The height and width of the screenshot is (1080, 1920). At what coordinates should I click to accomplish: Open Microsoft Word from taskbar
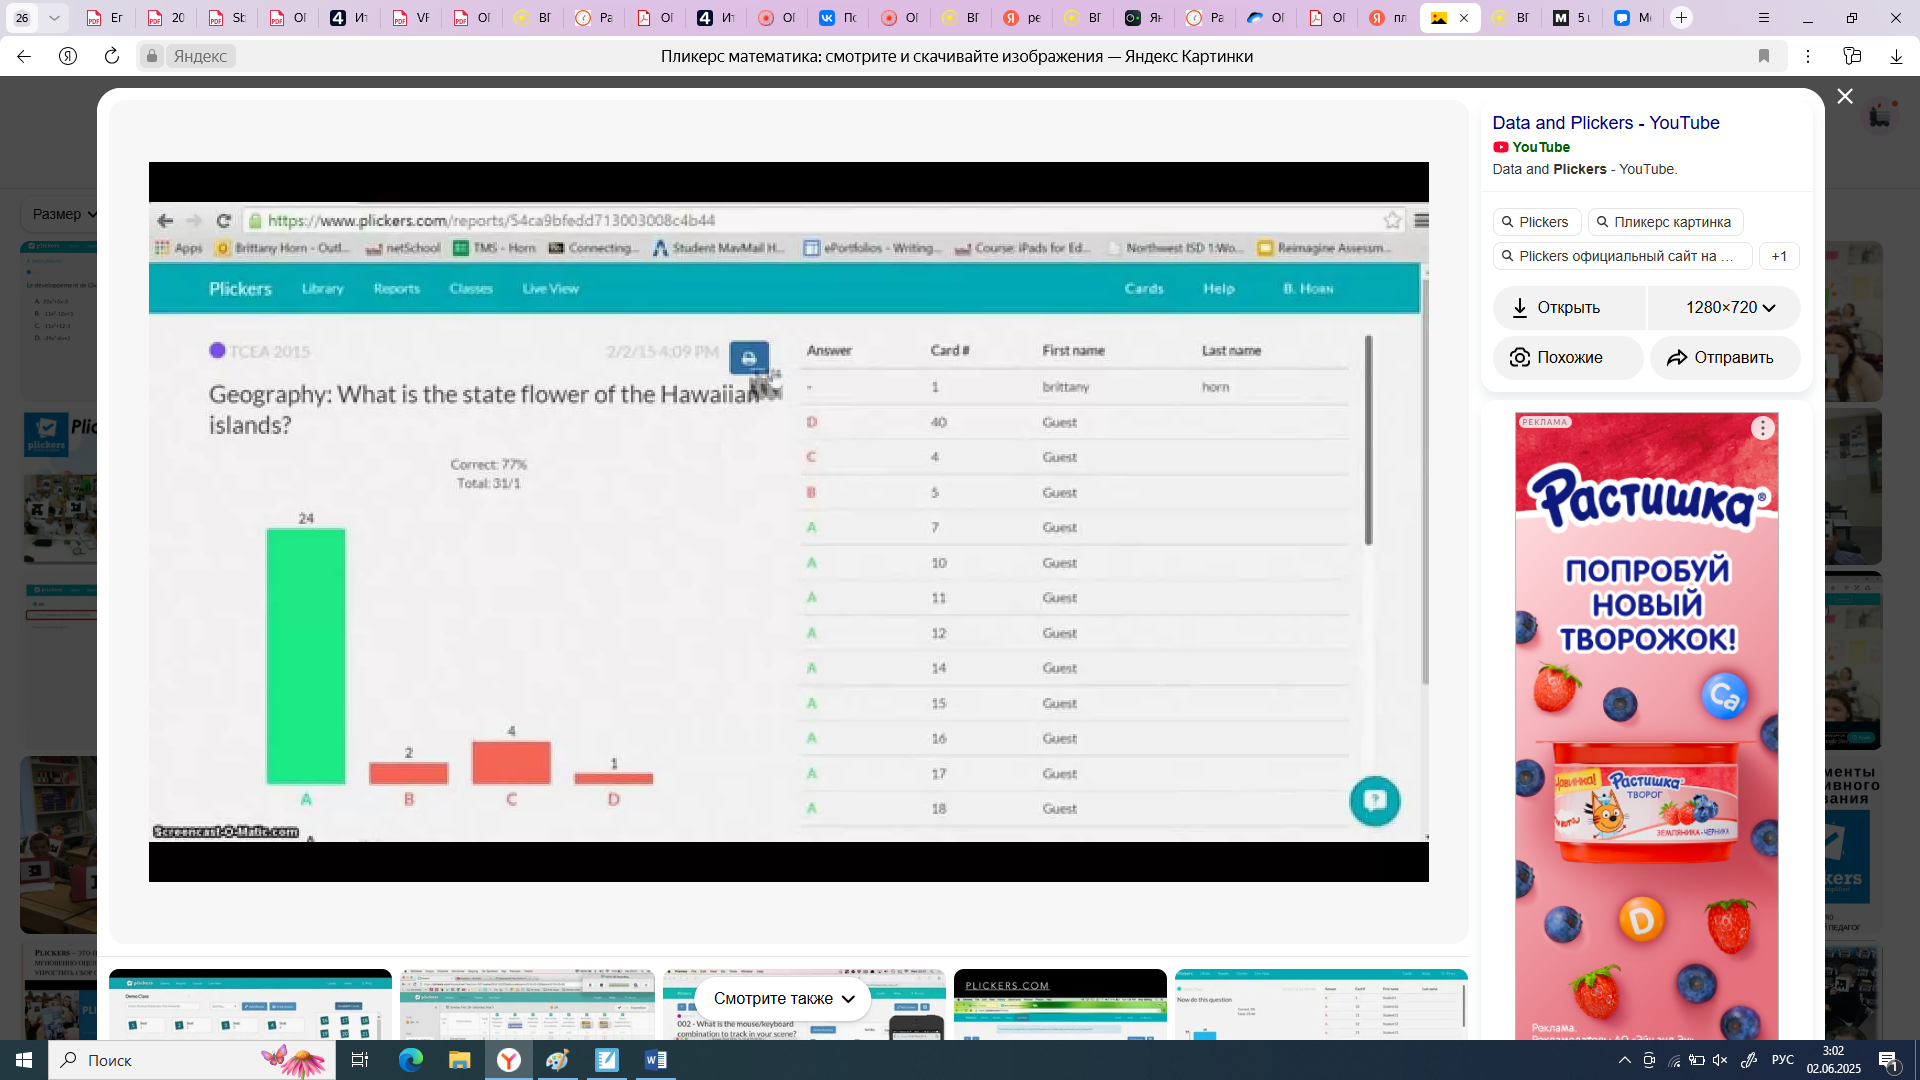[x=656, y=1060]
